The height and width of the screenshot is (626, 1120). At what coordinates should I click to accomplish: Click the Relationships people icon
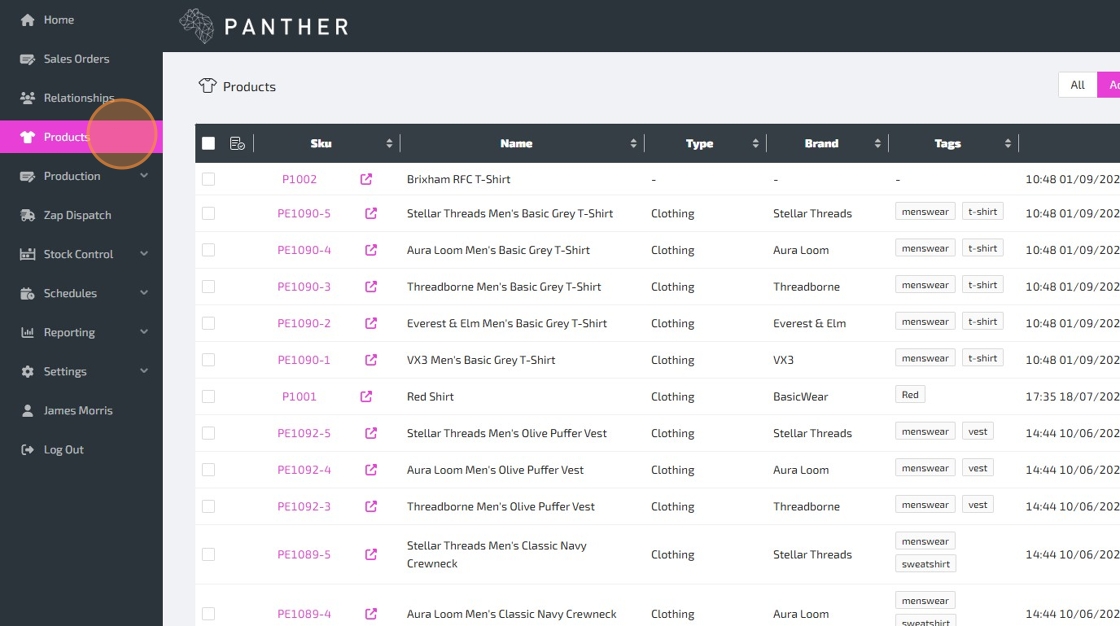[x=28, y=98]
